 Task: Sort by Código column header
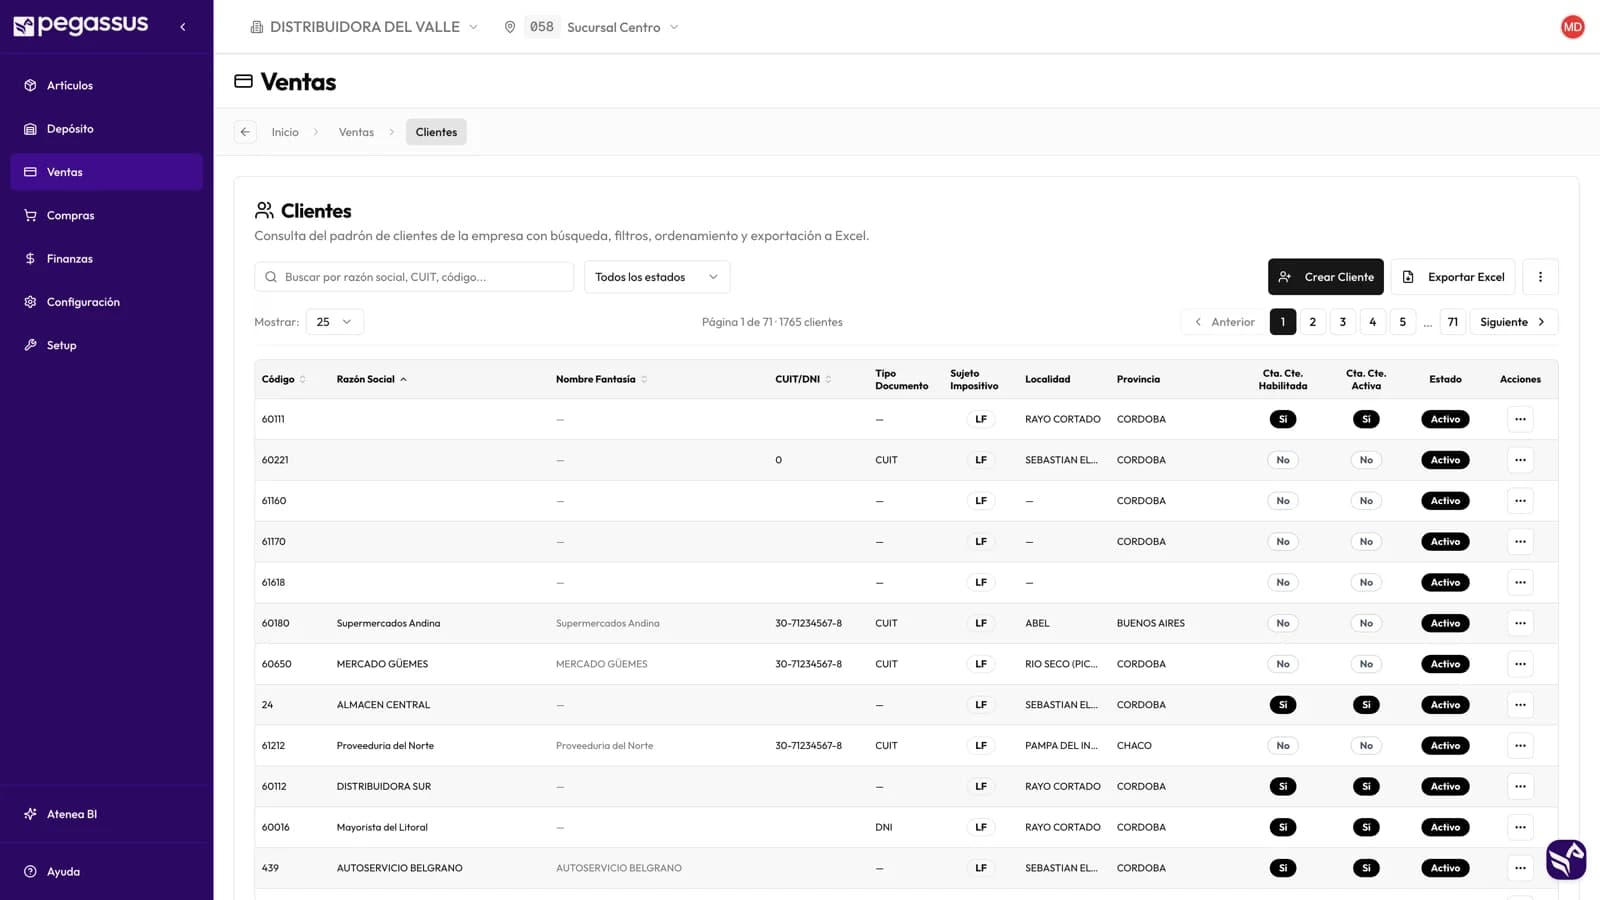[284, 379]
